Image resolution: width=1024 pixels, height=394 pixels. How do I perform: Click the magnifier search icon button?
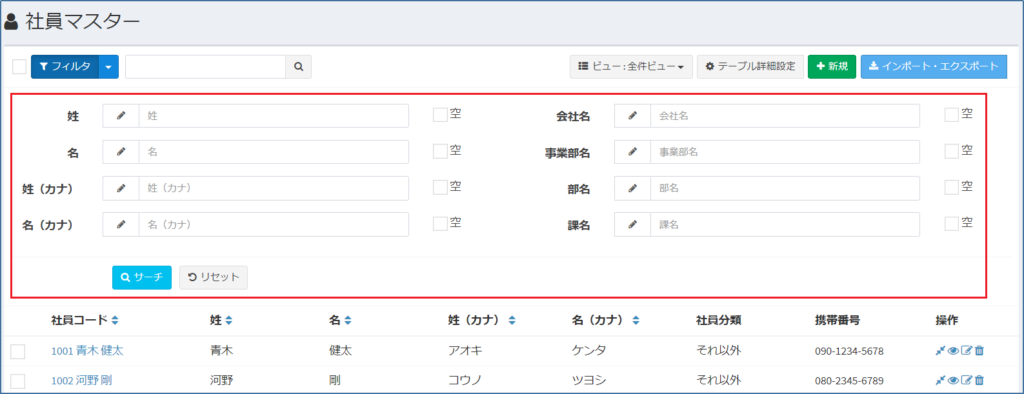(x=298, y=67)
